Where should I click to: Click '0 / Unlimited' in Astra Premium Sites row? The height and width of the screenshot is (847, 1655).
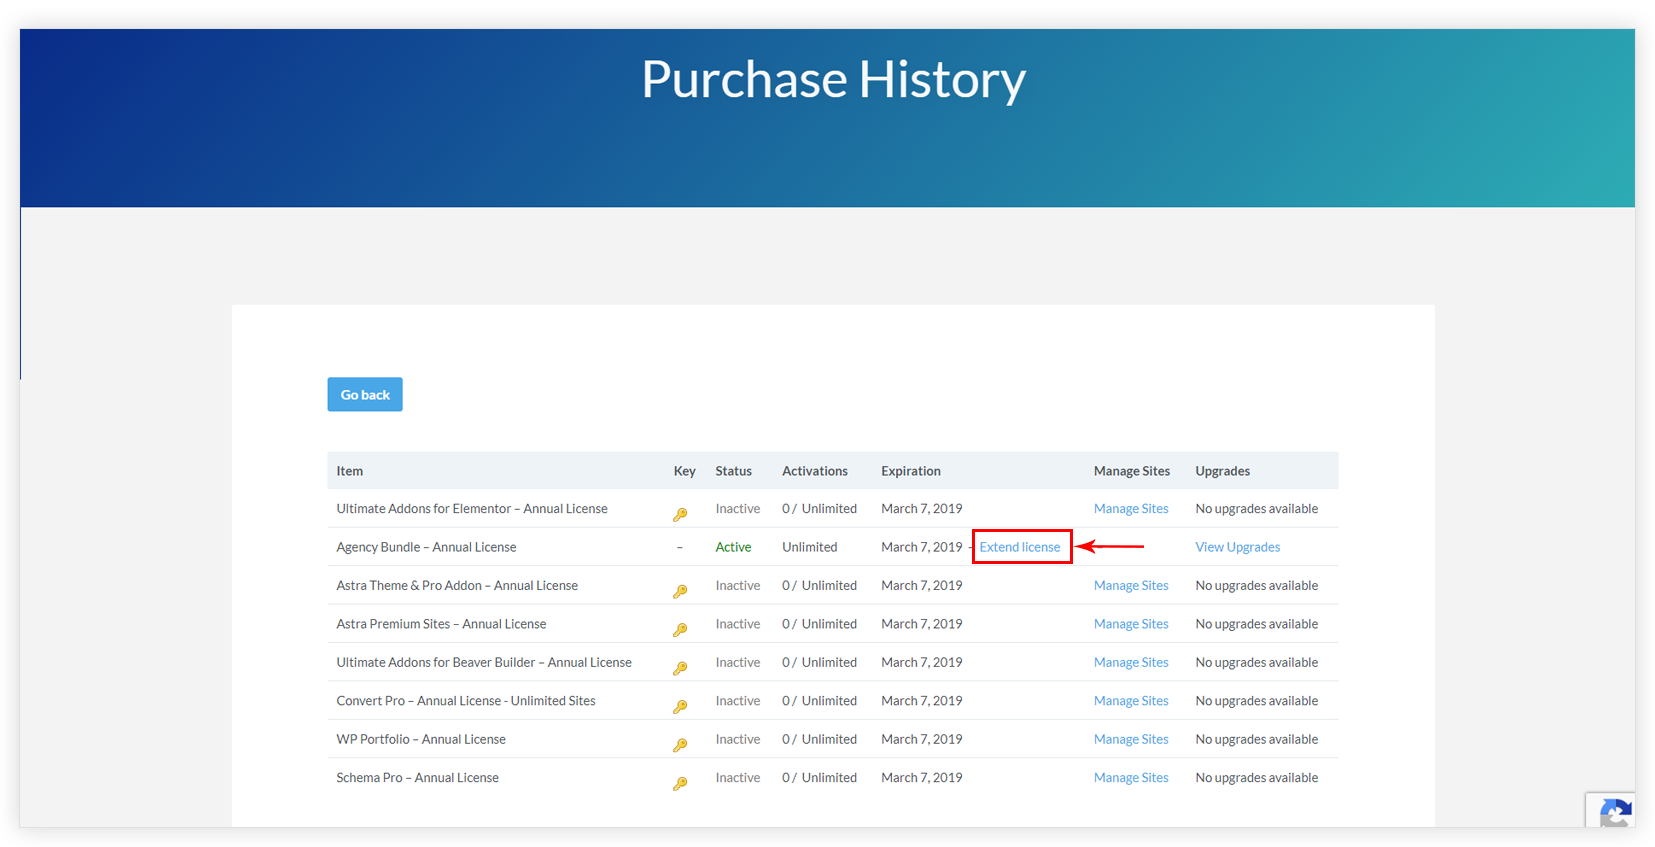pos(819,624)
